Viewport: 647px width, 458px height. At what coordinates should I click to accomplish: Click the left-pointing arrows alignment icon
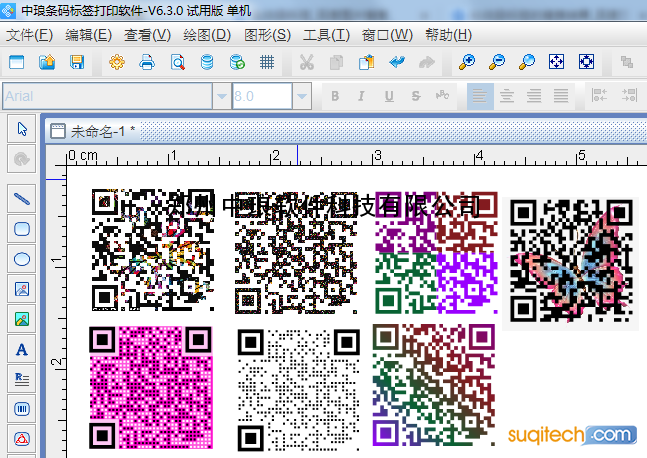(x=599, y=95)
